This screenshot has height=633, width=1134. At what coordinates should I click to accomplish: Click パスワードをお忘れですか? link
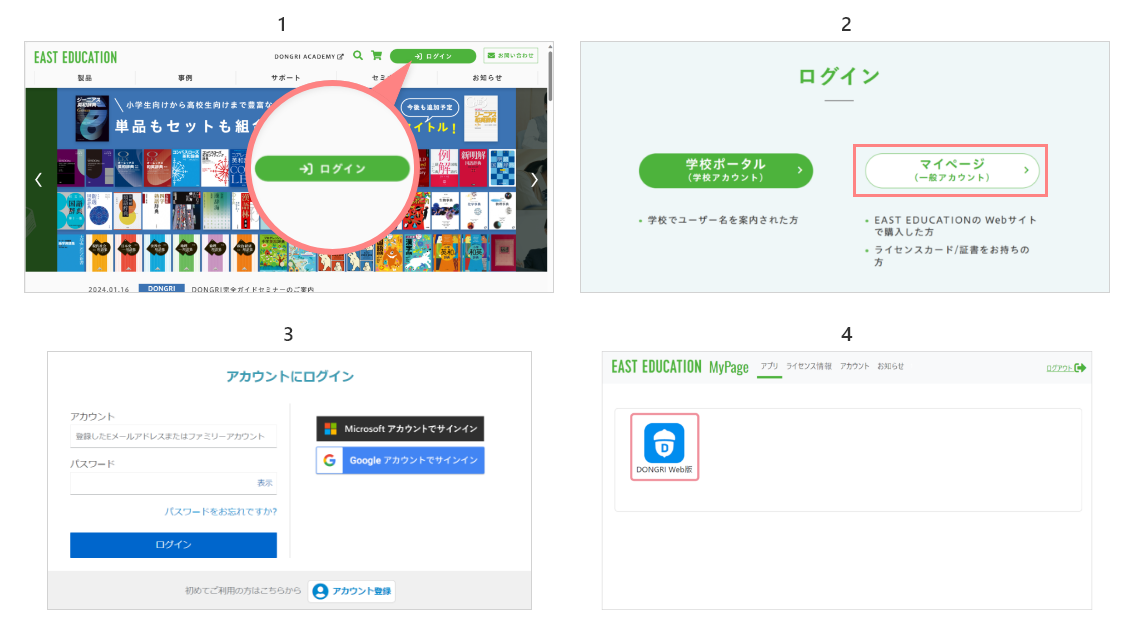pyautogui.click(x=221, y=511)
